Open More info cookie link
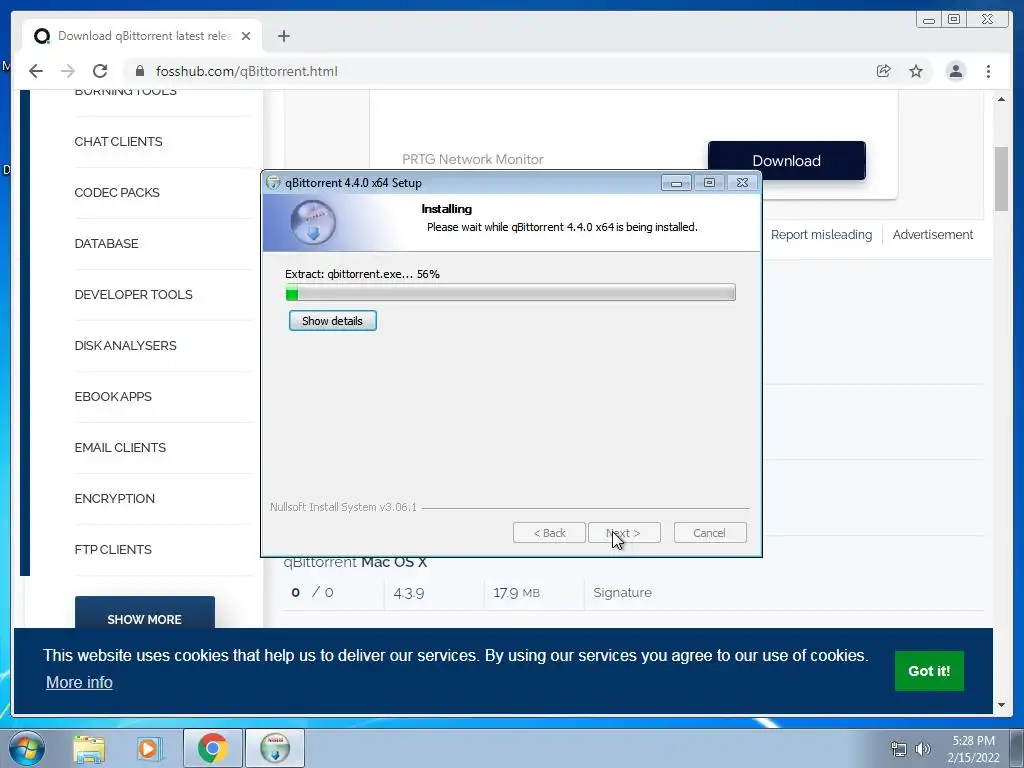This screenshot has width=1024, height=768. tap(79, 682)
